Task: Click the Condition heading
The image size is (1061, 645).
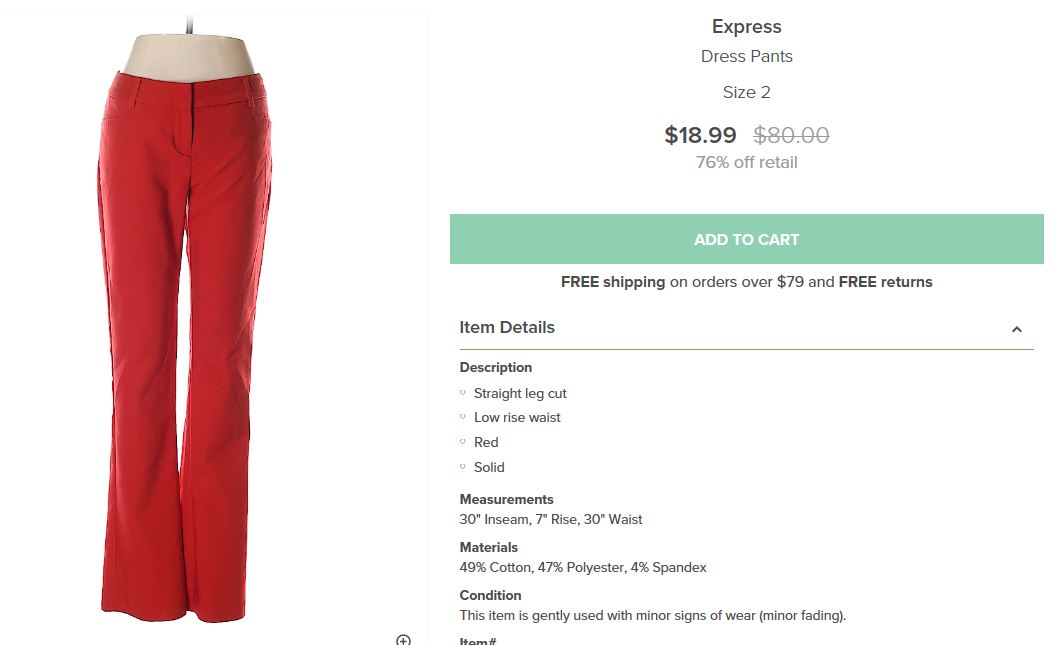Action: [490, 595]
